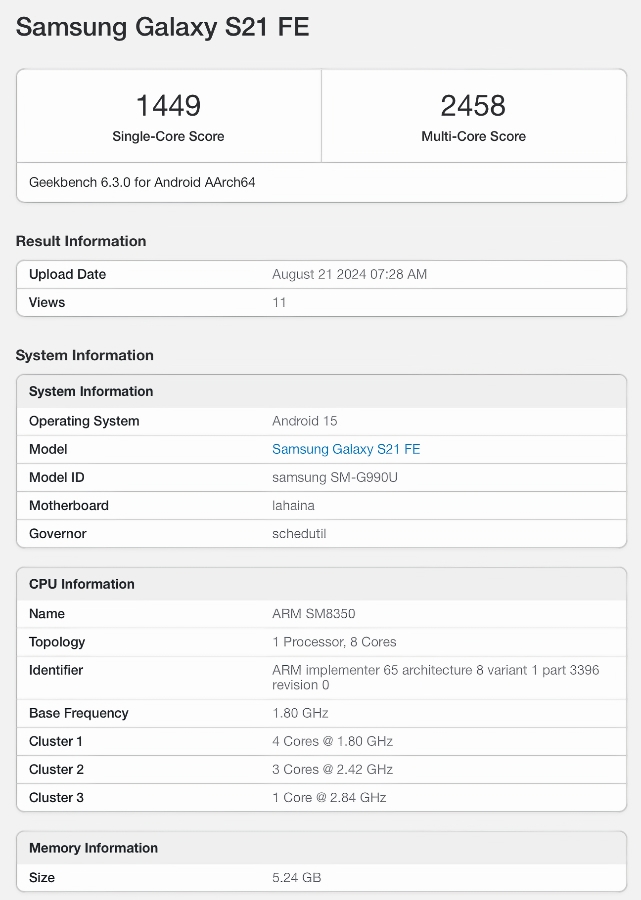Select the Android 15 operating system value
The image size is (641, 900).
[x=305, y=421]
